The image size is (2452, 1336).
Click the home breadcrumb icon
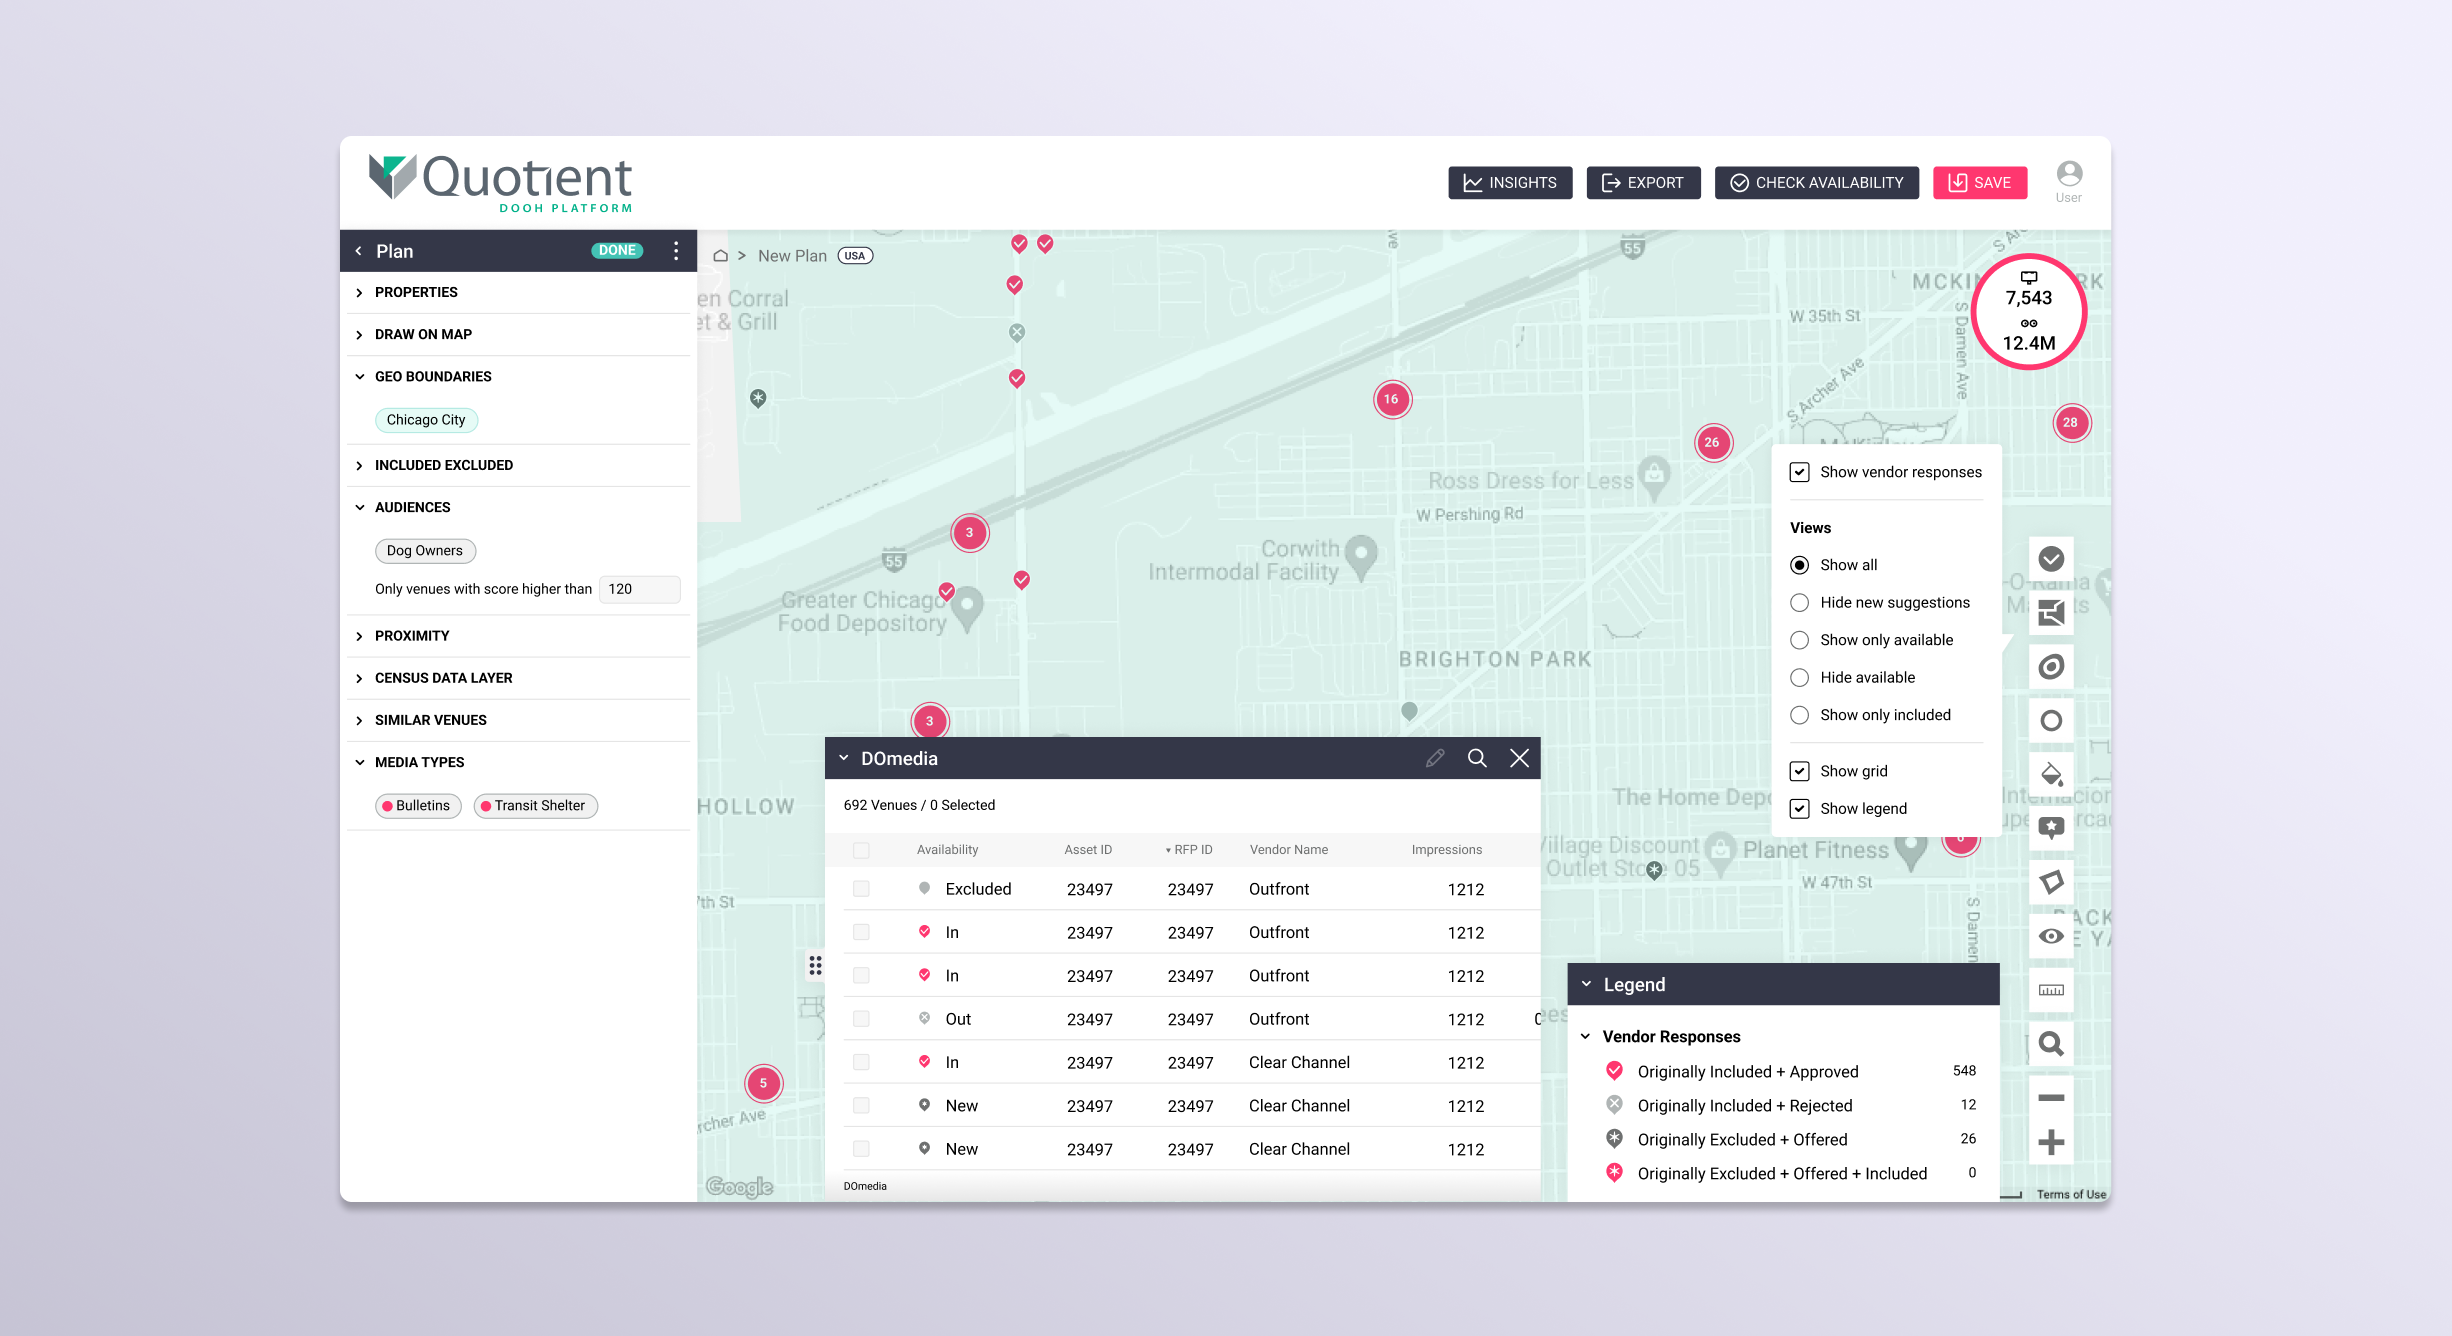pos(720,256)
